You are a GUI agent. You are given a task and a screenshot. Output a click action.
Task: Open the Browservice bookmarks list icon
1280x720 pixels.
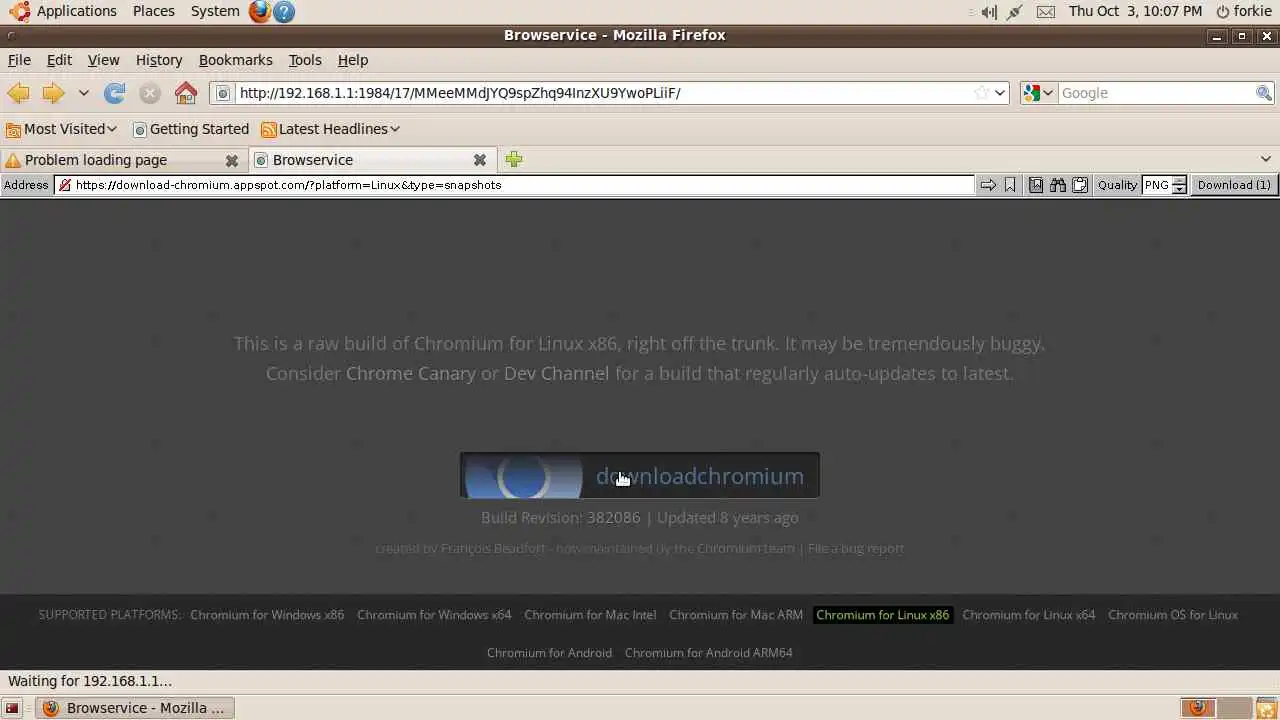(x=1036, y=185)
